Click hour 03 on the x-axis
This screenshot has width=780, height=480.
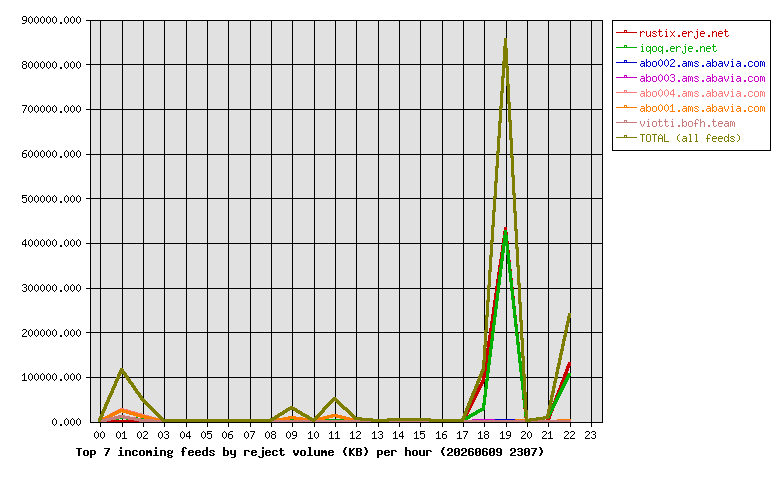tap(164, 435)
